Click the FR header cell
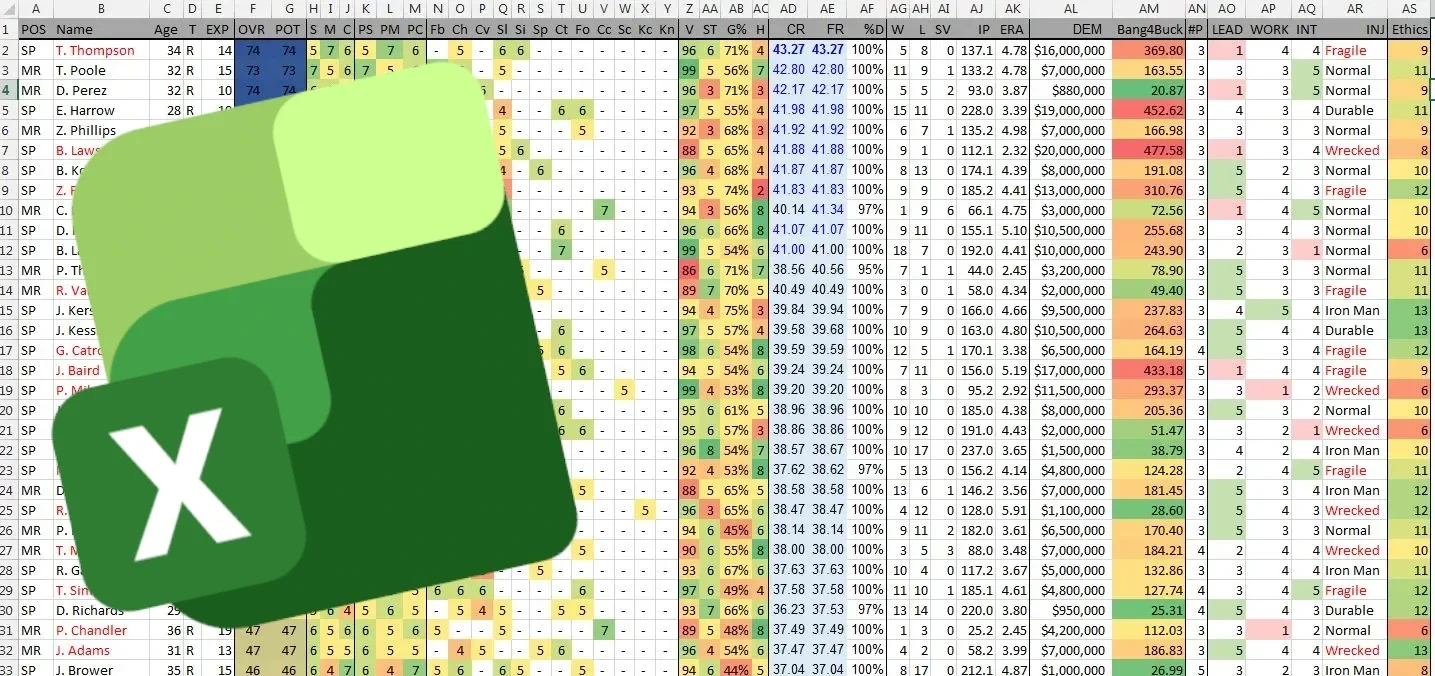1435x676 pixels. point(828,30)
